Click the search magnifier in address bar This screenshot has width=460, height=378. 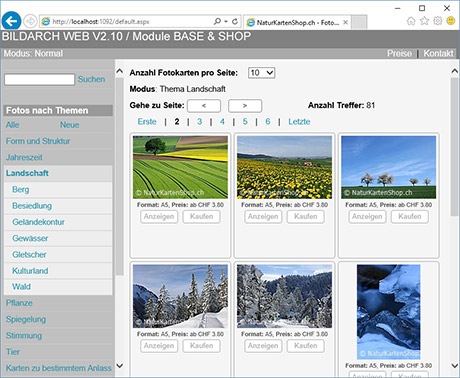coord(217,21)
